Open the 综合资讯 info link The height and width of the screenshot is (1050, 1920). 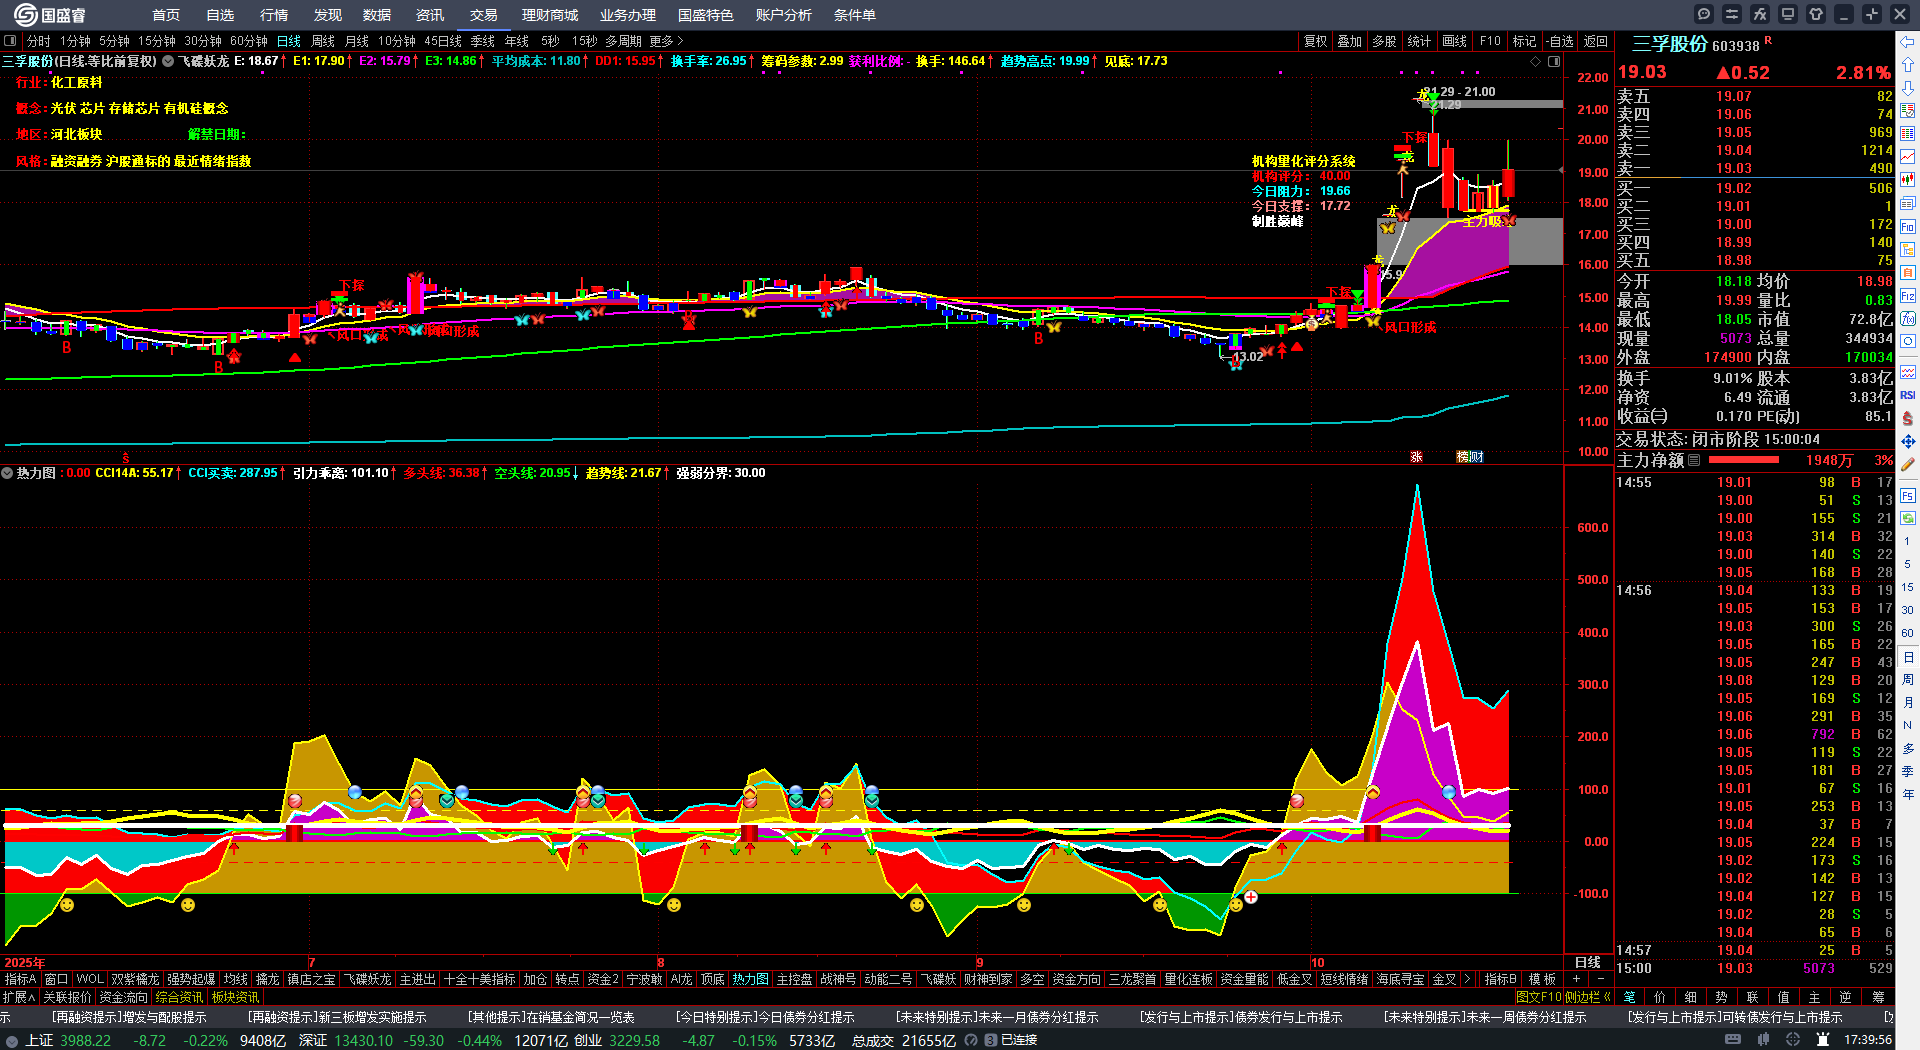(179, 996)
